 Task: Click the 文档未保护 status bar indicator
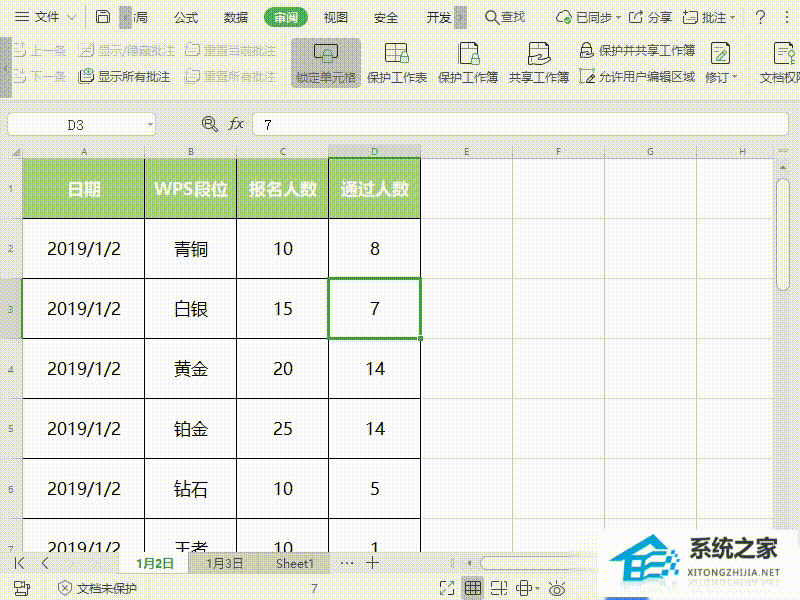(x=97, y=588)
